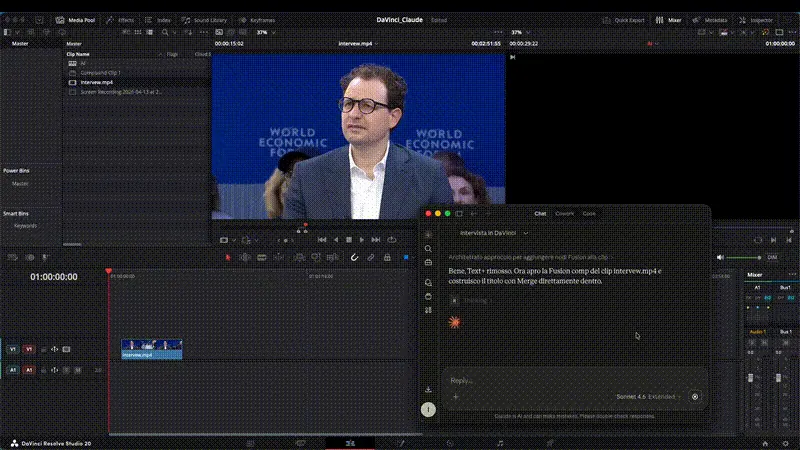Toggle loop playback in source viewer

(x=391, y=240)
